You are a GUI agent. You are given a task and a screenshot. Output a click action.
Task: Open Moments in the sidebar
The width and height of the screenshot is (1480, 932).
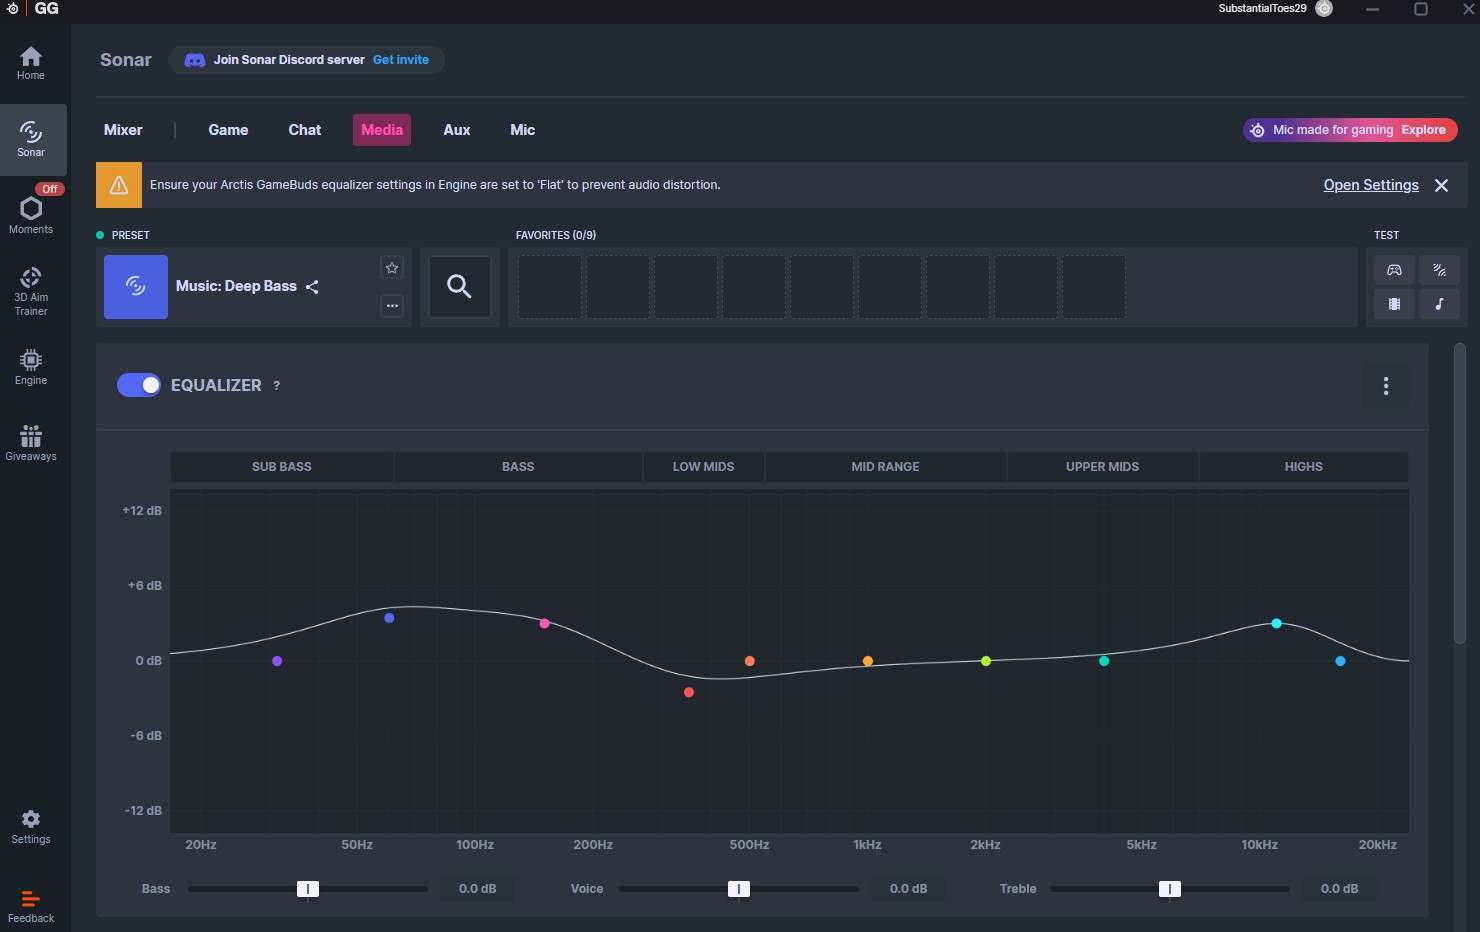31,214
